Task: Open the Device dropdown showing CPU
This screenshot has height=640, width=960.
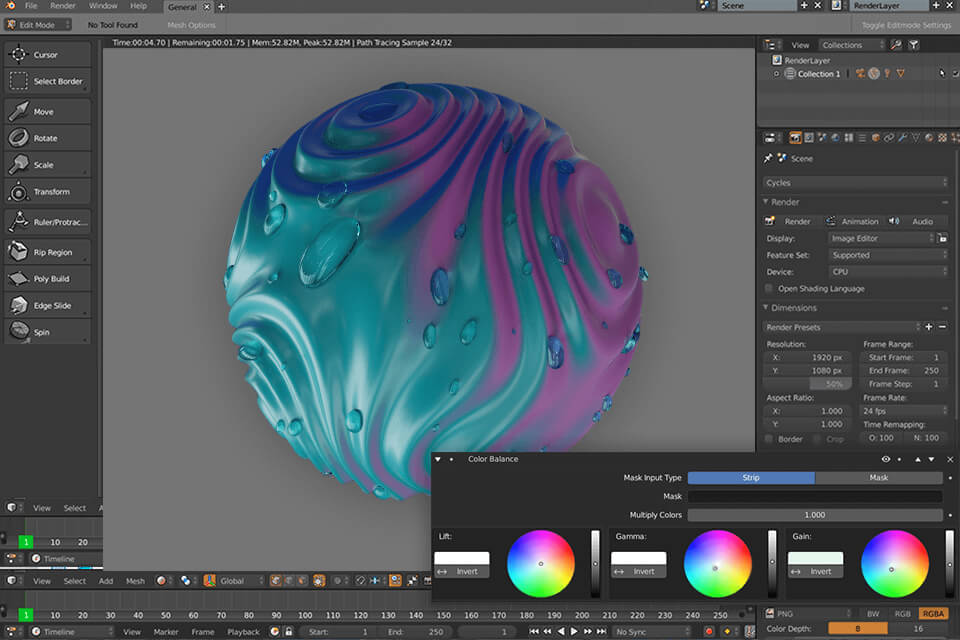Action: pos(888,272)
